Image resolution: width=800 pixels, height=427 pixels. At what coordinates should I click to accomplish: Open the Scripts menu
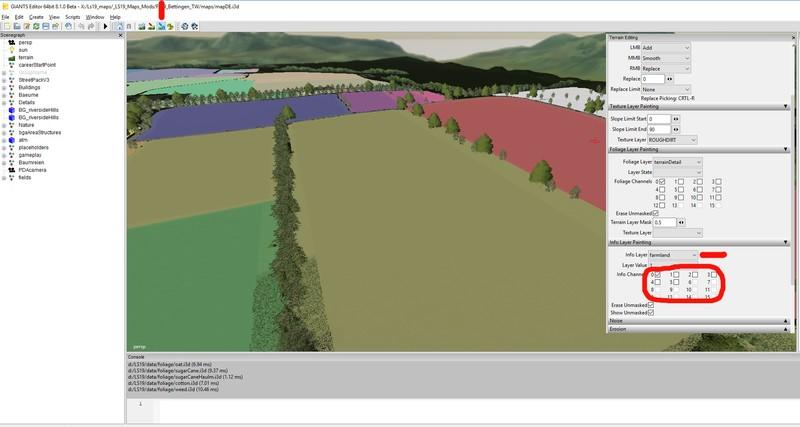pyautogui.click(x=74, y=17)
